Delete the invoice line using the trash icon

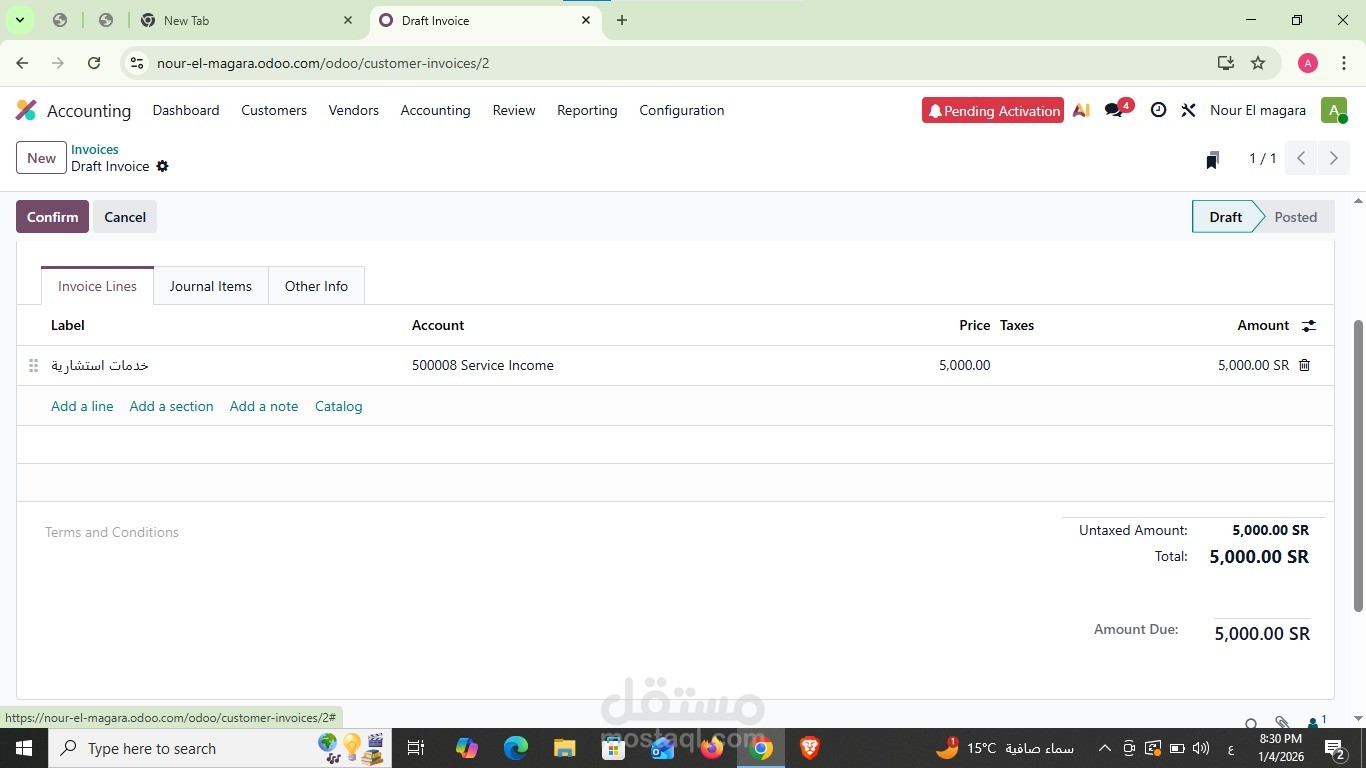[x=1303, y=365]
